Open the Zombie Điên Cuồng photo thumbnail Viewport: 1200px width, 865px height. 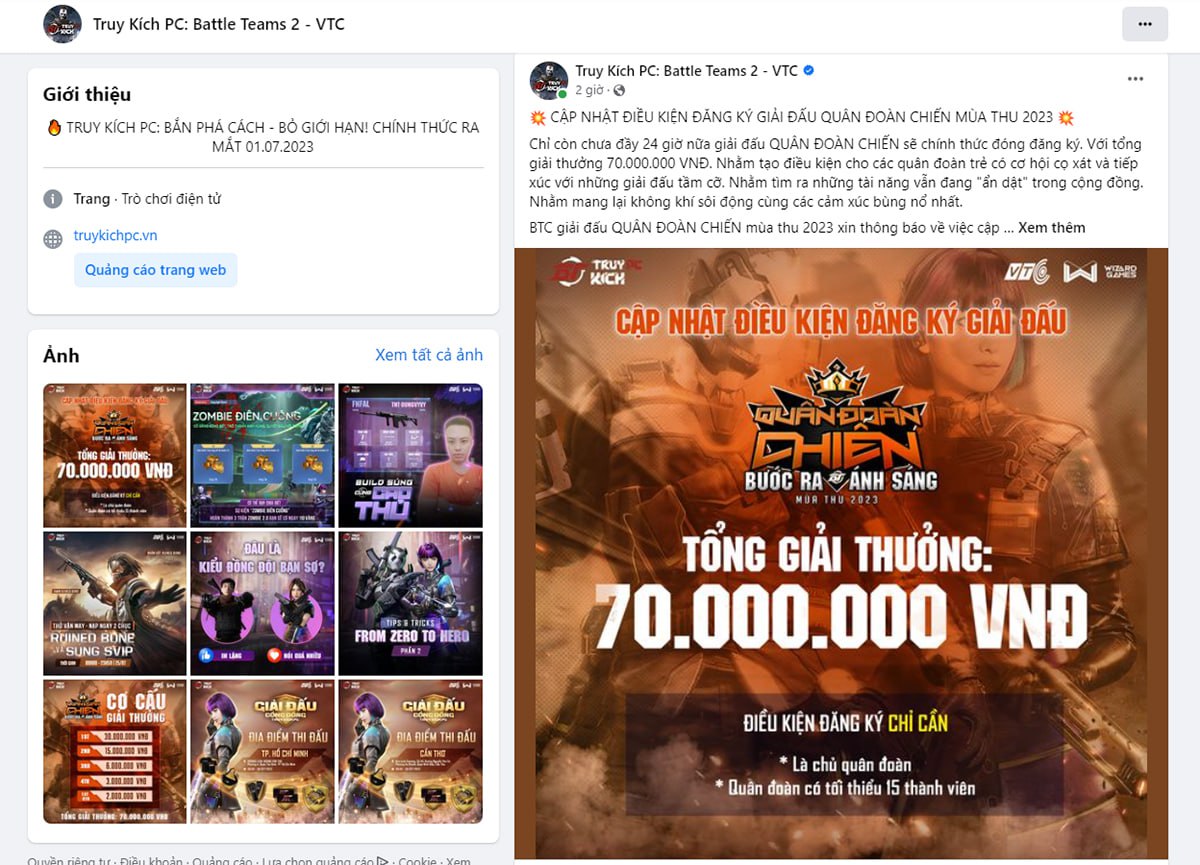(x=262, y=455)
